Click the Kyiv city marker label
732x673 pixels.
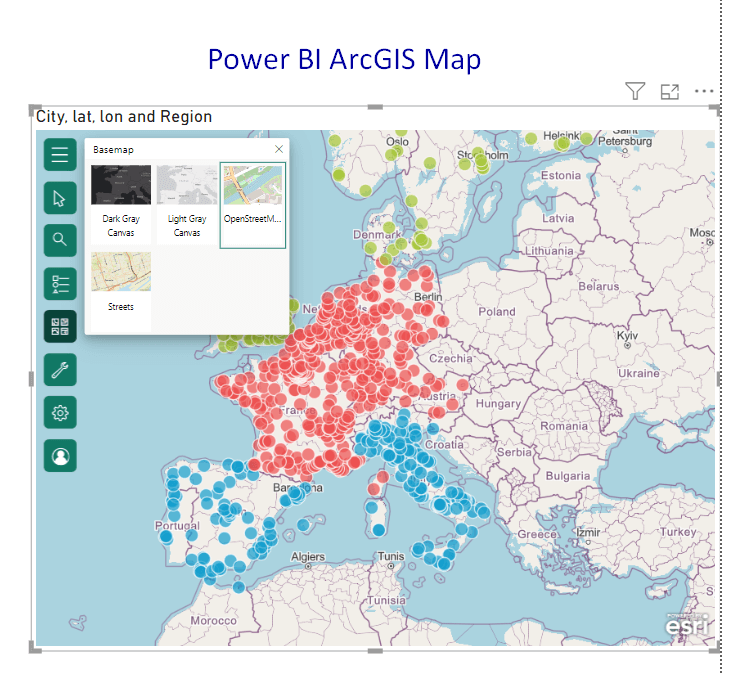point(627,336)
